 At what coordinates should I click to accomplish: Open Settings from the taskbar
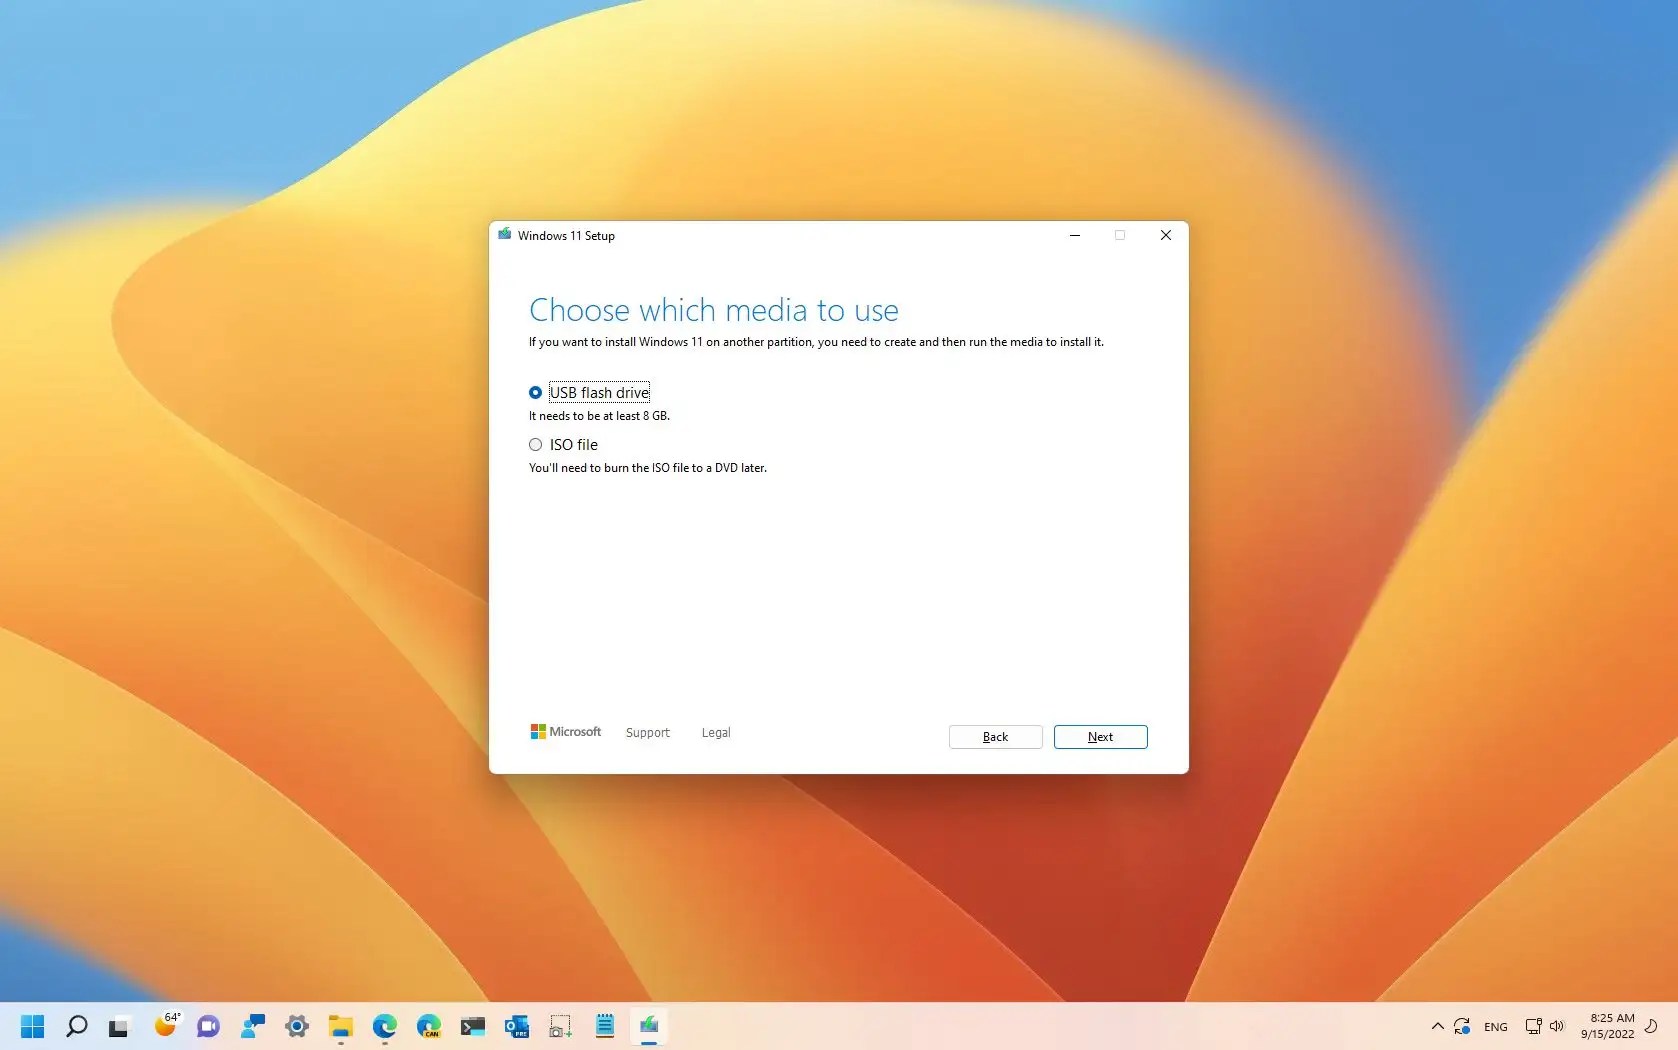pos(297,1026)
